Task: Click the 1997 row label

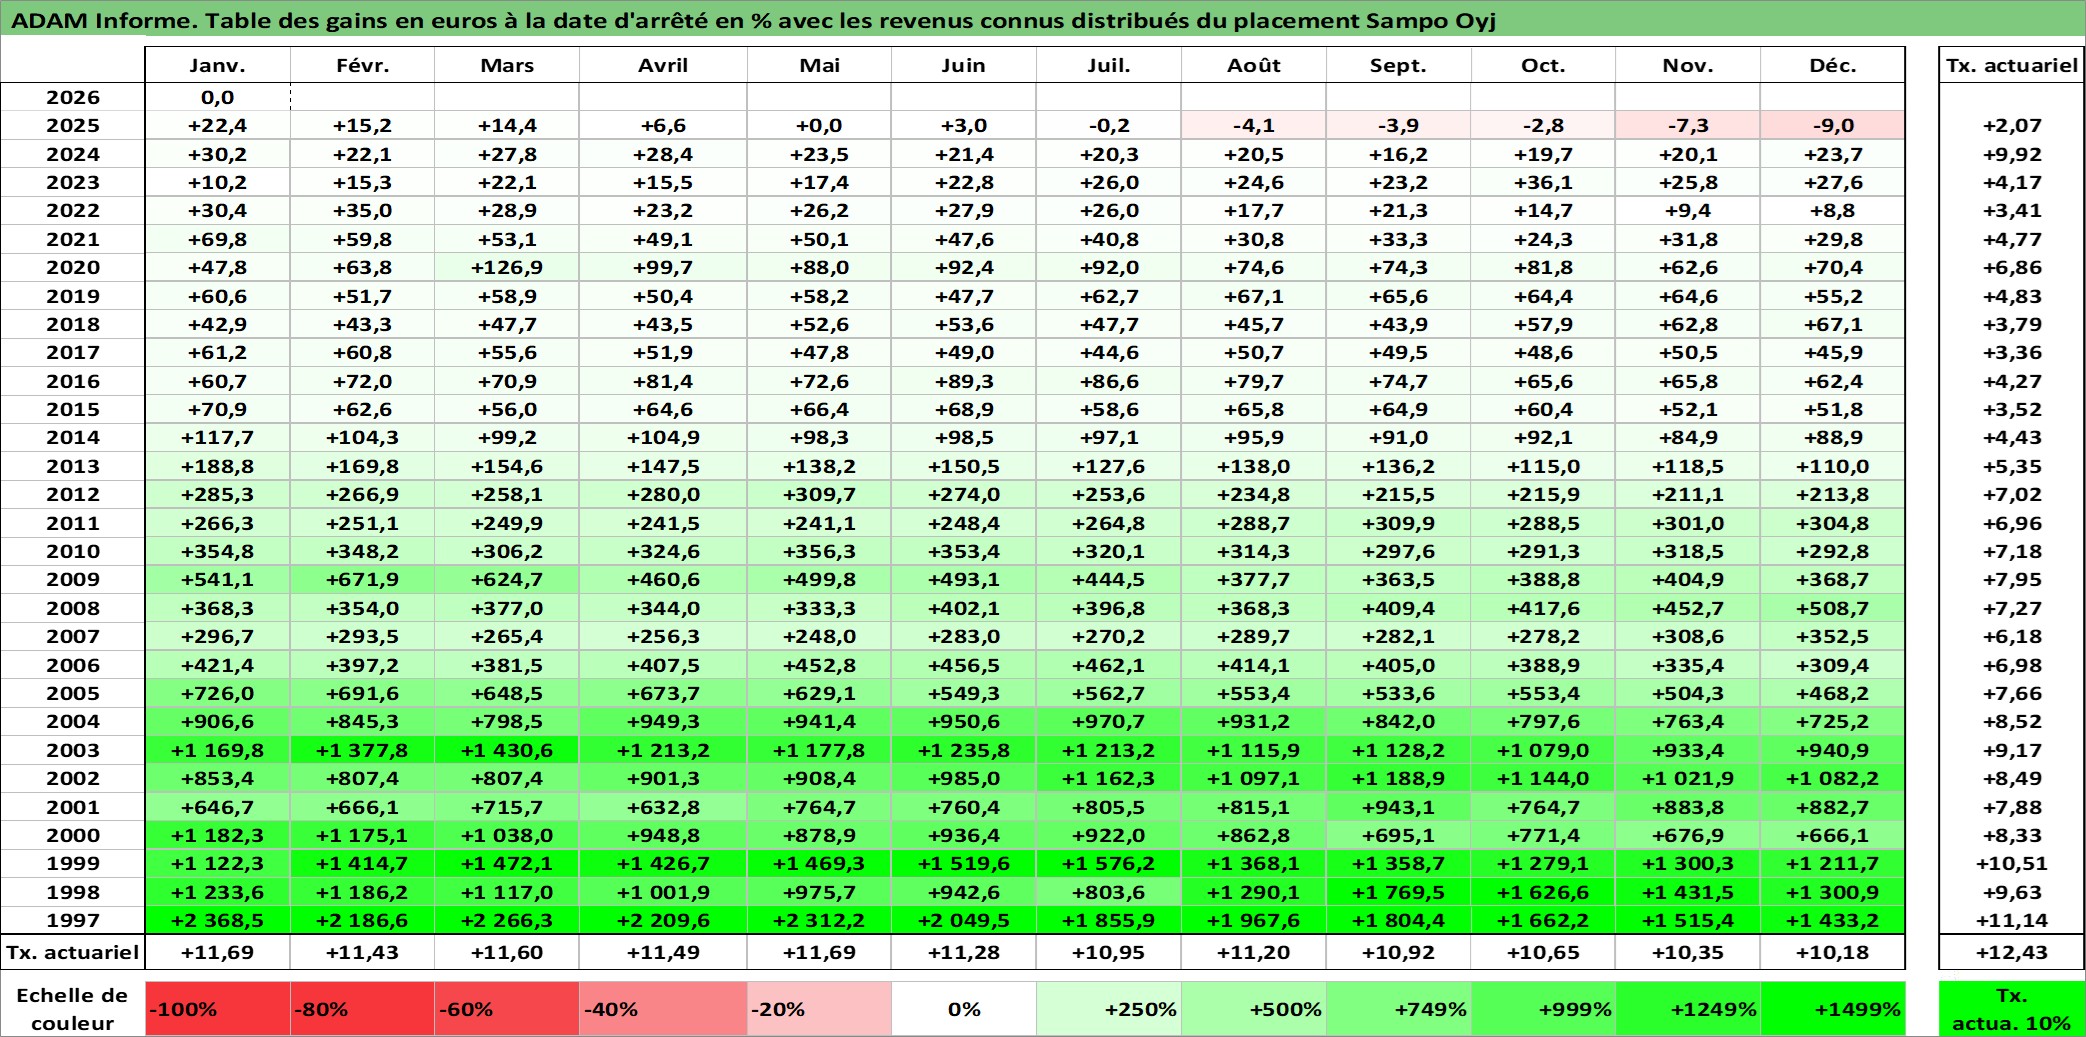Action: click(73, 920)
